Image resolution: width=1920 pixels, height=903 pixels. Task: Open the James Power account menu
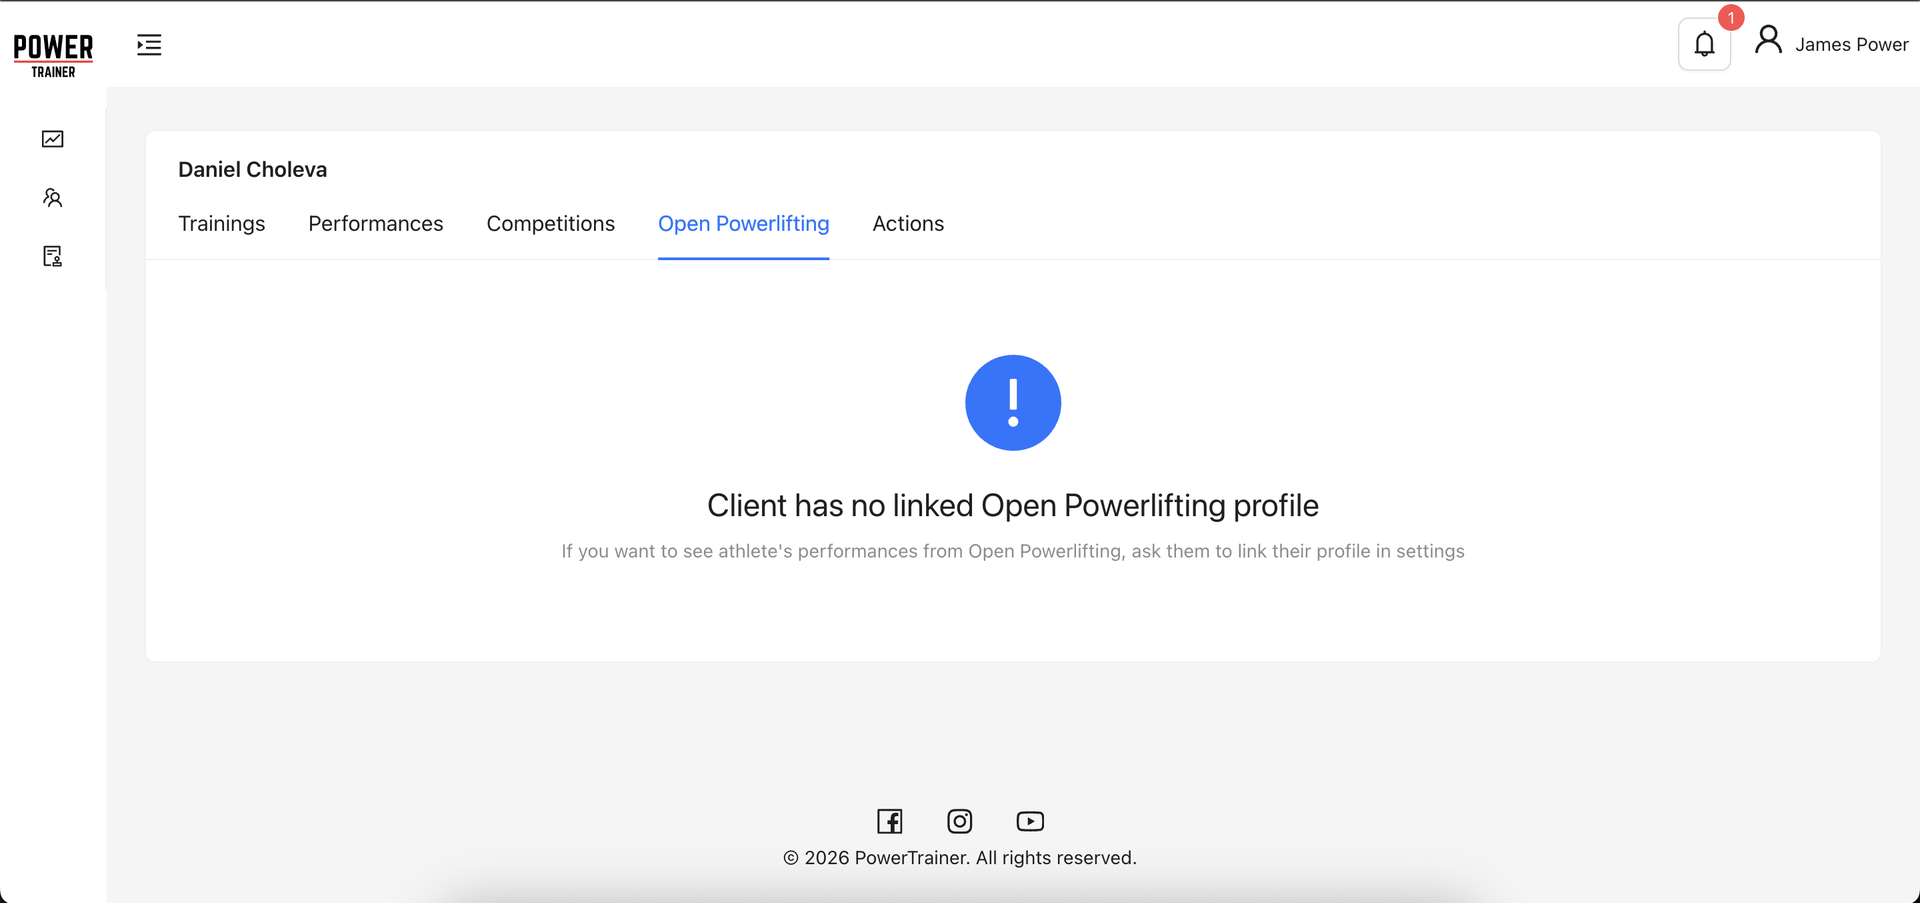tap(1851, 45)
